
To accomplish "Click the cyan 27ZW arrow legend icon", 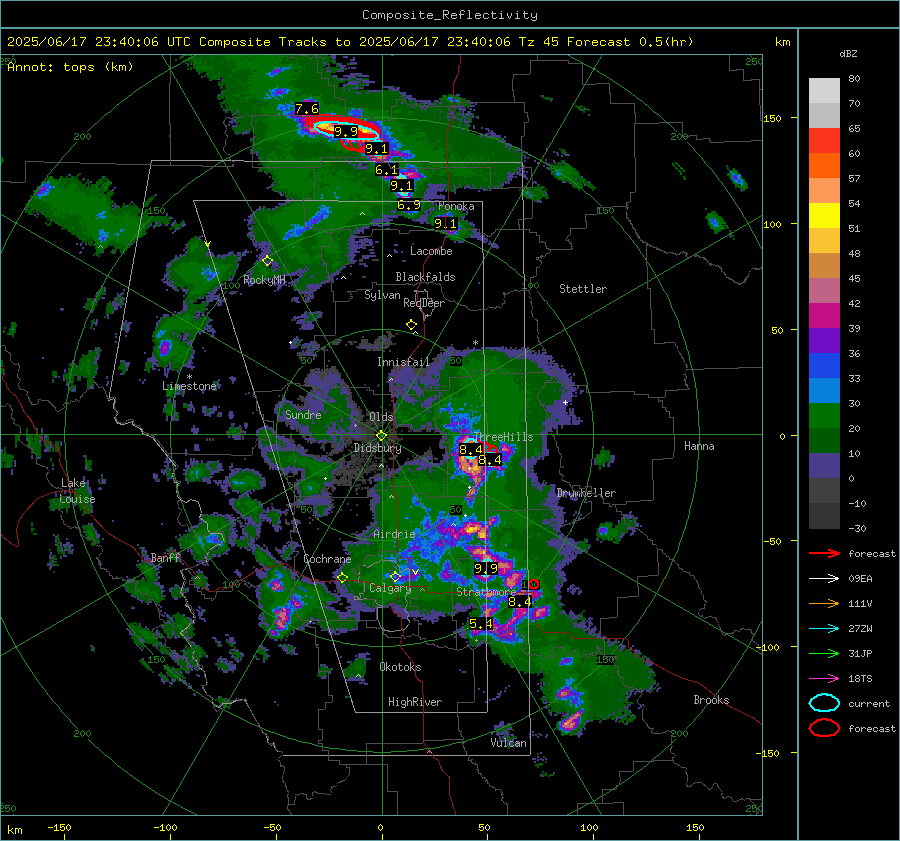I will tap(824, 628).
